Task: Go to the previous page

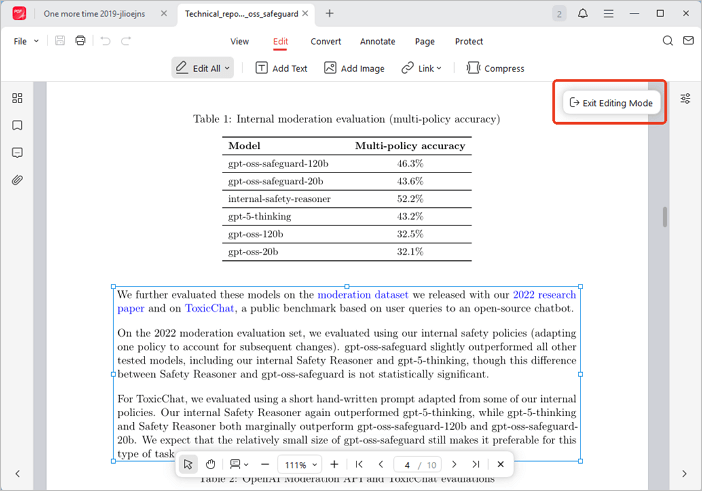Action: click(381, 464)
